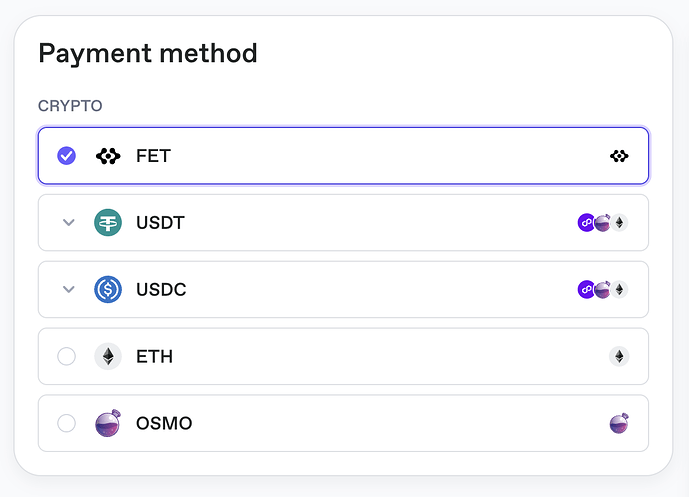The width and height of the screenshot is (689, 497).
Task: Click the USDT Tether coin icon
Action: [x=108, y=223]
